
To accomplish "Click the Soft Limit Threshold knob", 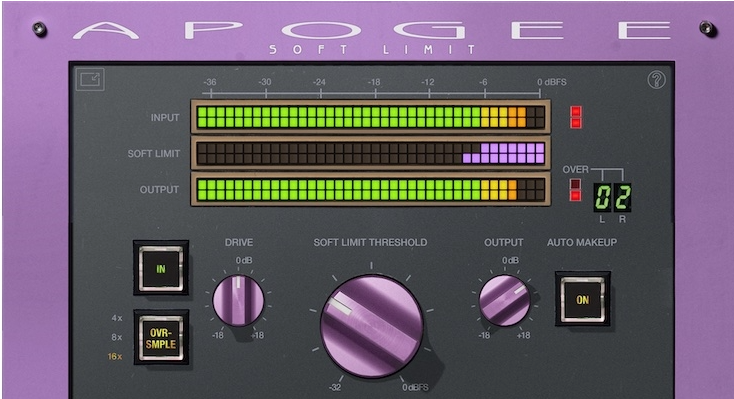I will tap(372, 325).
